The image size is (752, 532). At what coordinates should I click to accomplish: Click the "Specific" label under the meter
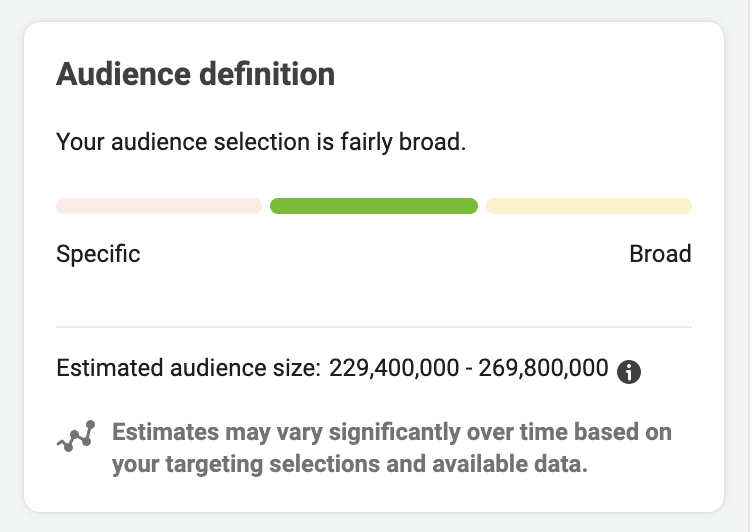coord(98,254)
